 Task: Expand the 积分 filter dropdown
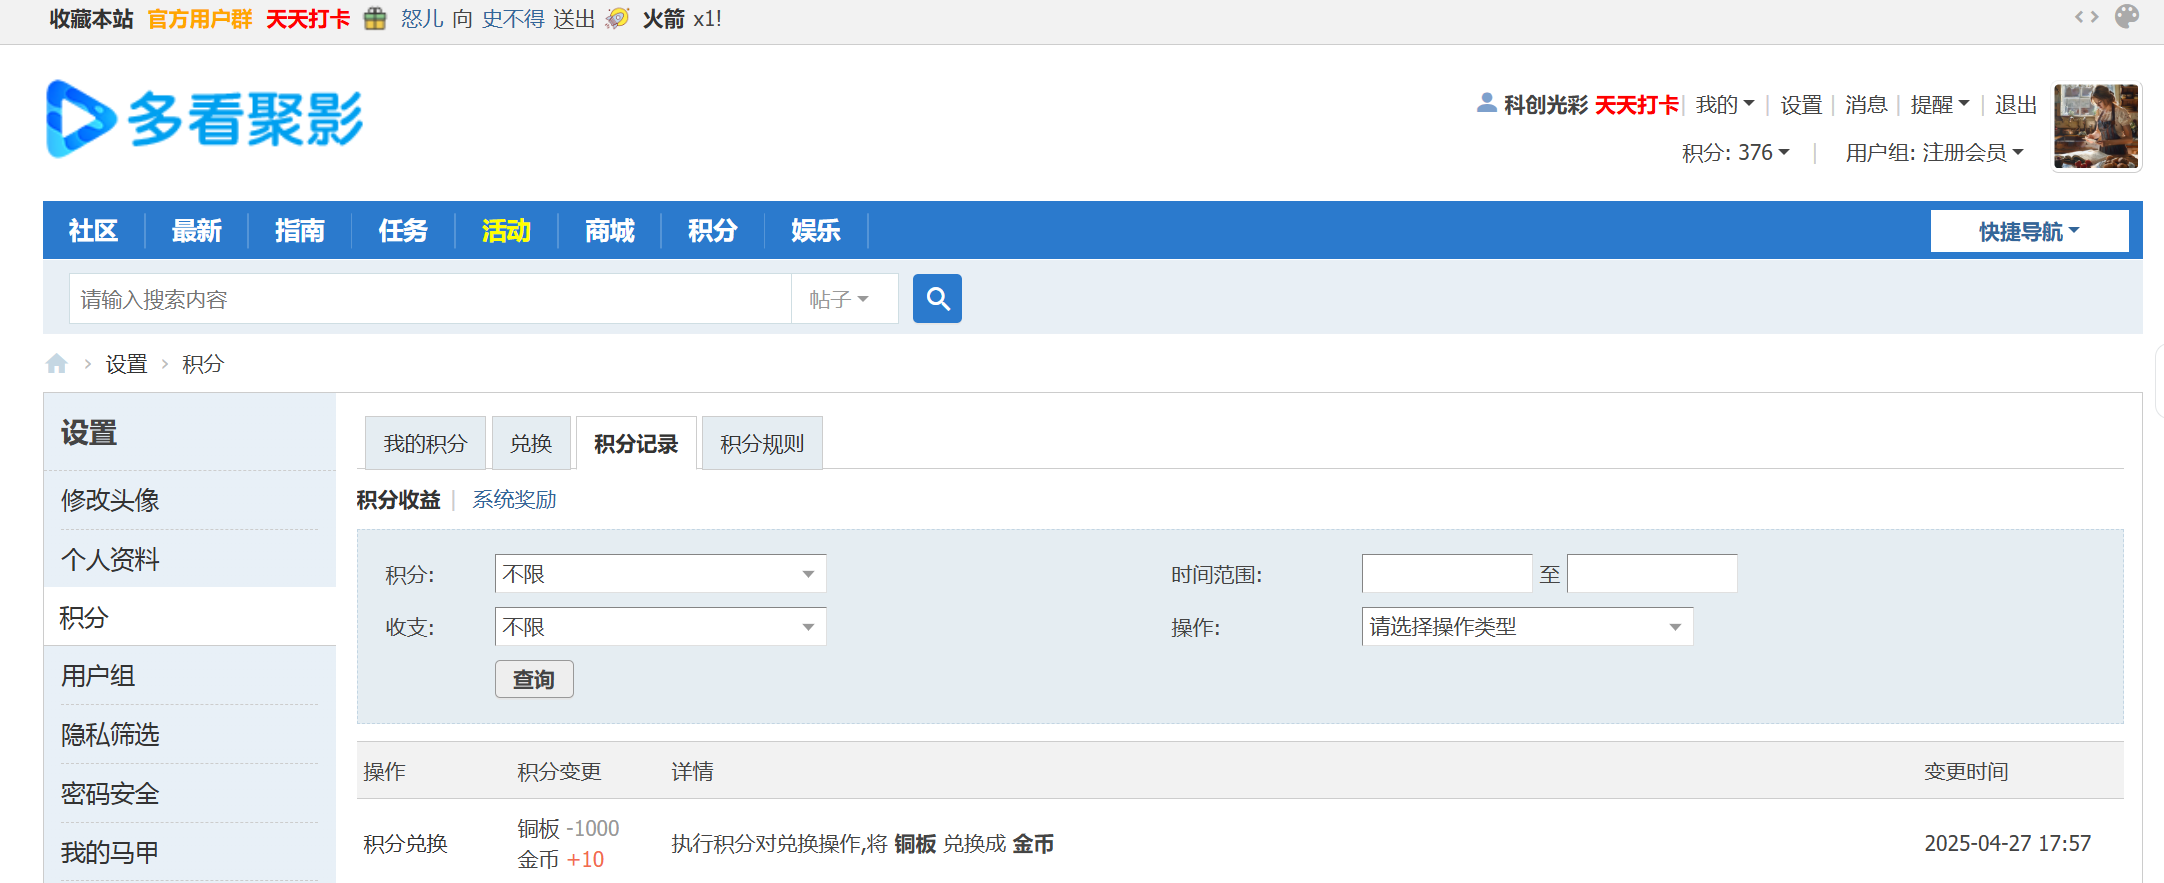(660, 574)
